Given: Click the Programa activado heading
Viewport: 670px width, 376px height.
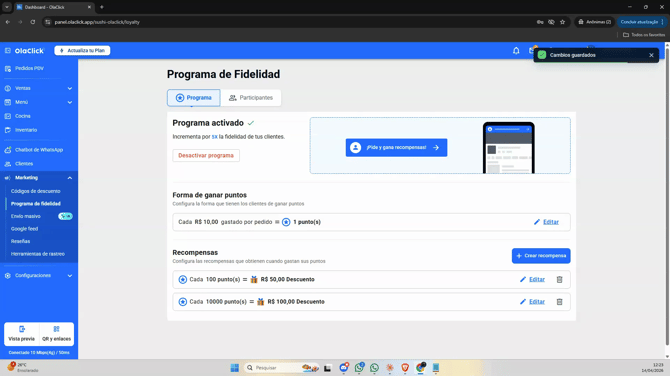Looking at the screenshot, I should (208, 123).
